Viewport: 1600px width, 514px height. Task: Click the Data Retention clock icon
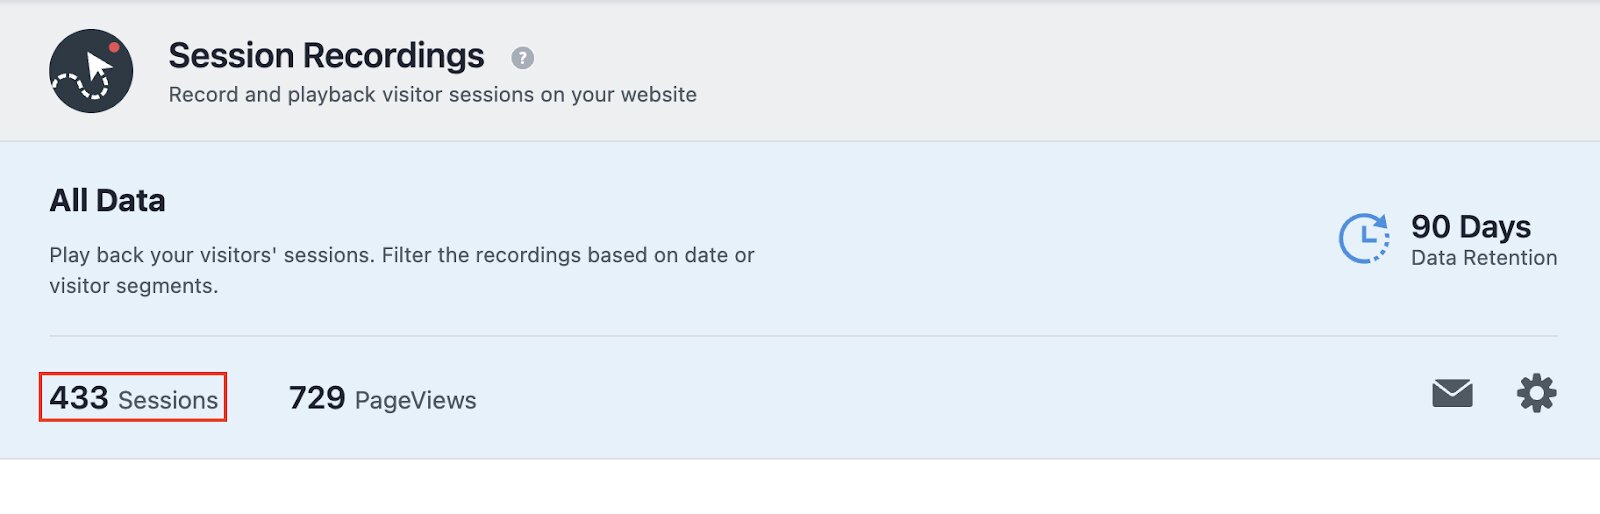coord(1364,239)
